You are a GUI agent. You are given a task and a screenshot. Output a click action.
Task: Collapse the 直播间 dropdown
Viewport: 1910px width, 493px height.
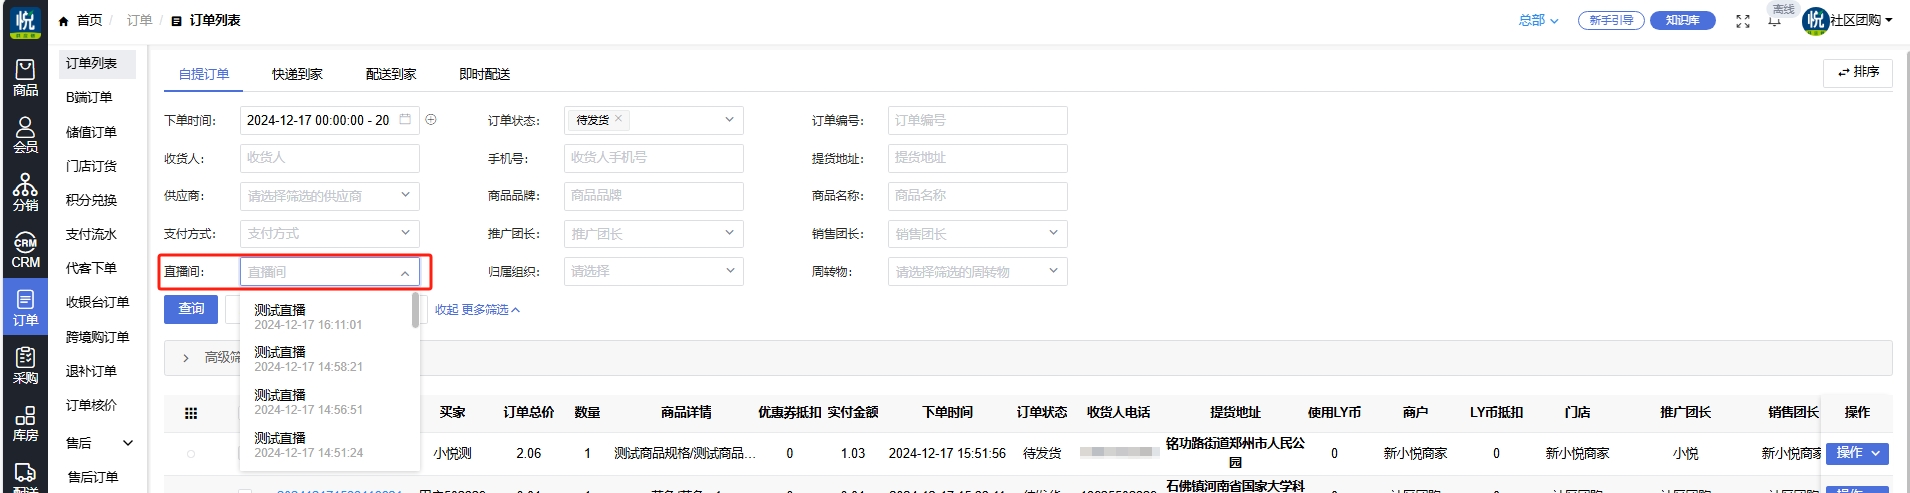[405, 272]
